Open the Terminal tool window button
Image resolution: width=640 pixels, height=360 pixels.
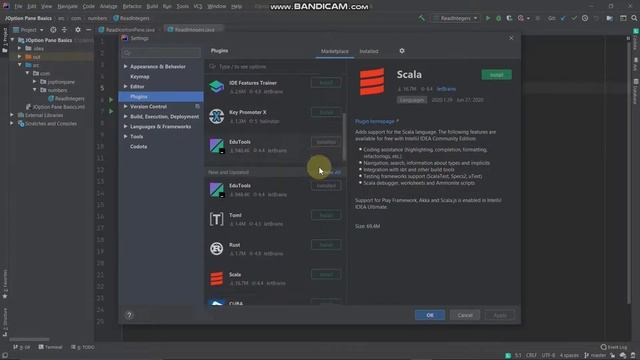[x=50, y=347]
